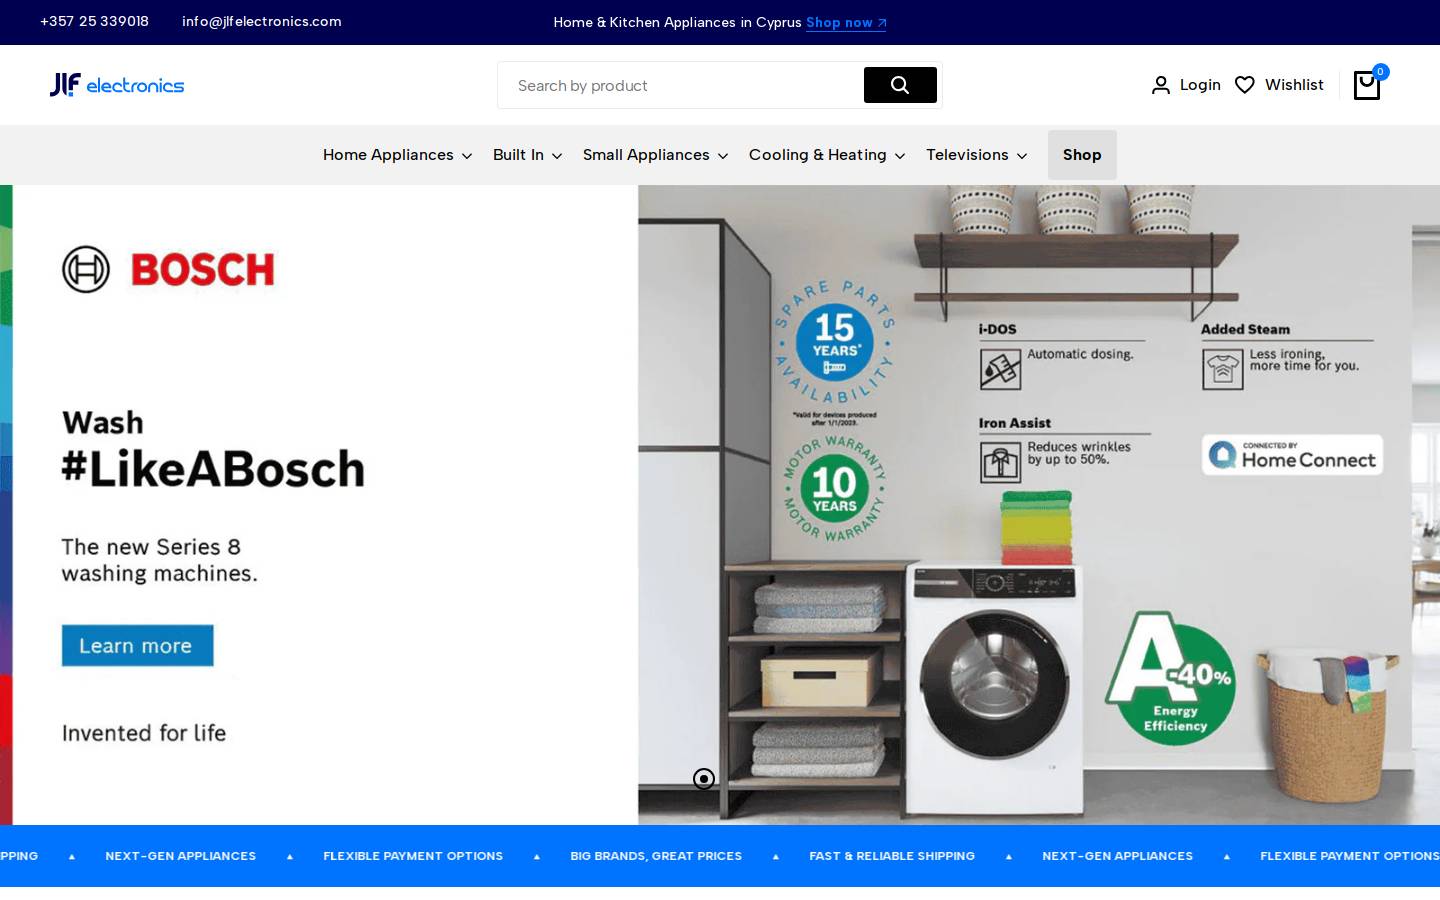Click the Learn more button
This screenshot has width=1440, height=900.
137,645
